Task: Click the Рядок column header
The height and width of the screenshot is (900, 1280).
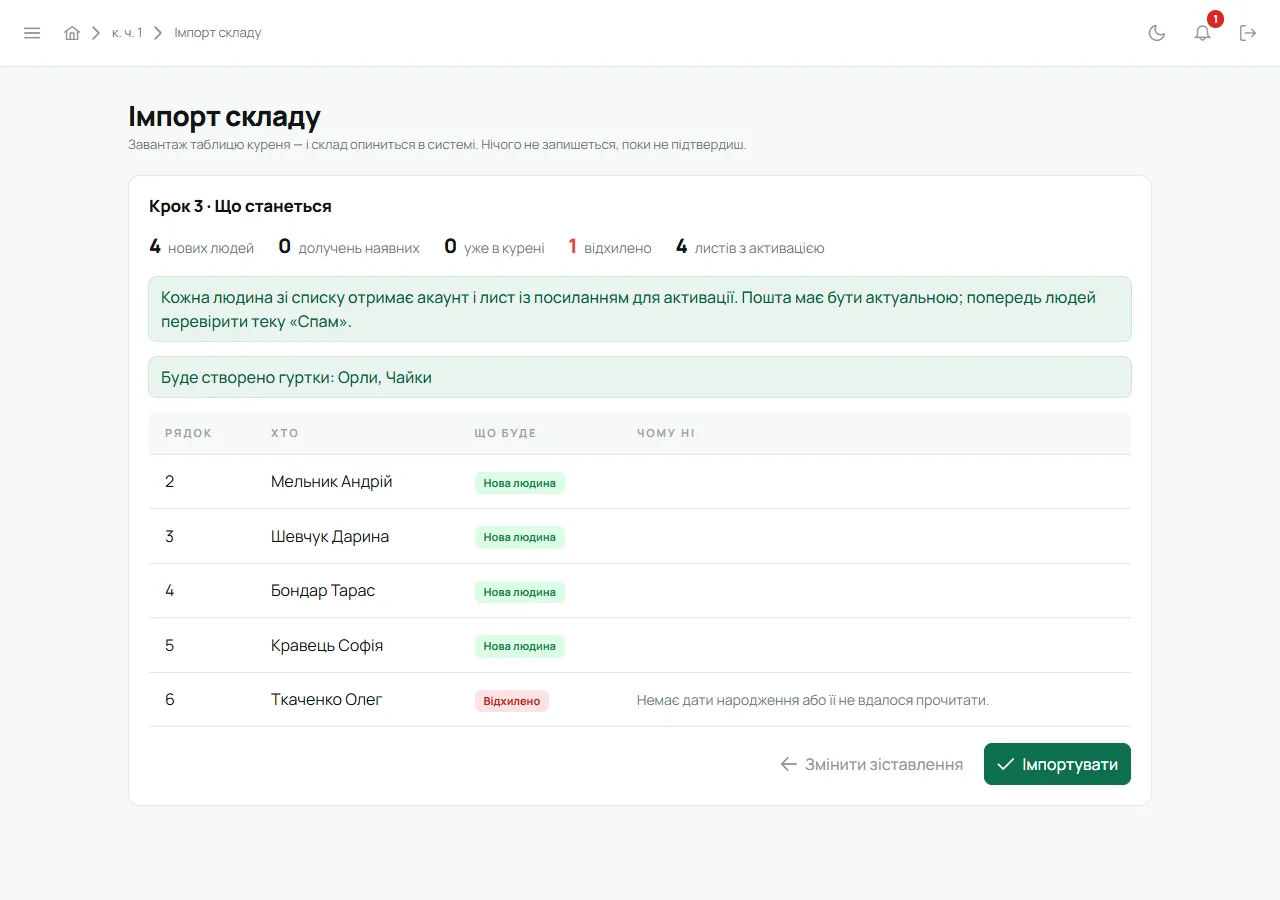Action: [188, 433]
